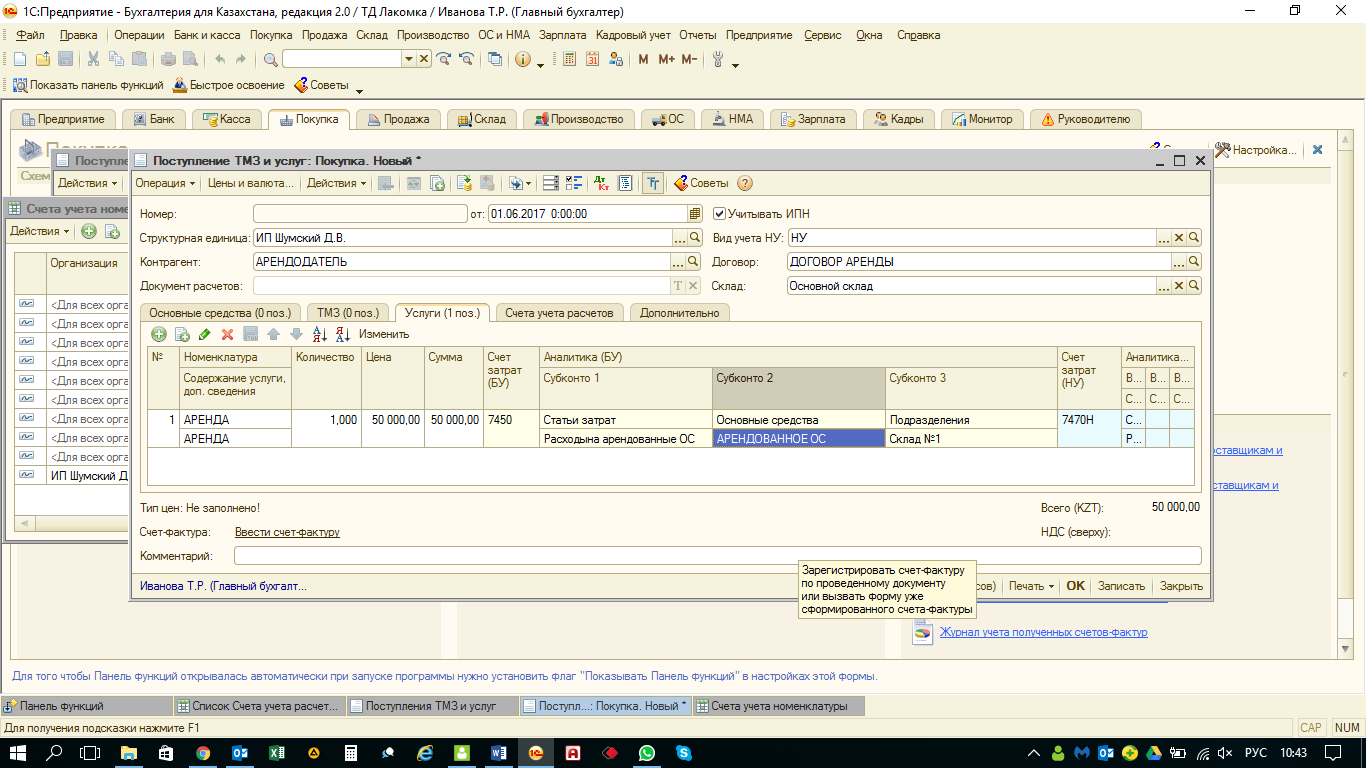This screenshot has width=1366, height=768.
Task: Click the wrench tools icon in main toolbar
Action: (x=717, y=59)
